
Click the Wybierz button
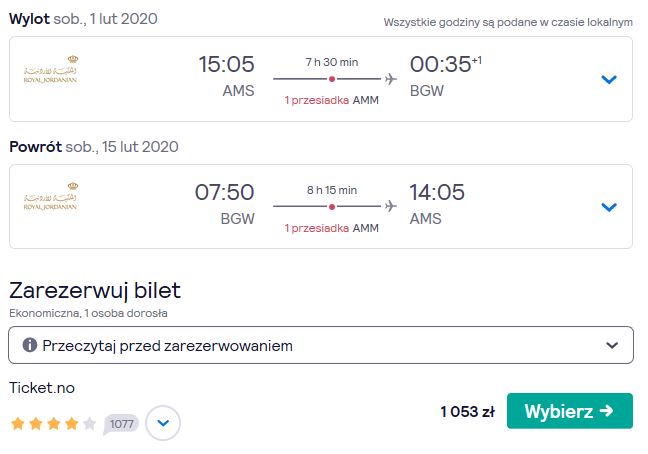[569, 411]
